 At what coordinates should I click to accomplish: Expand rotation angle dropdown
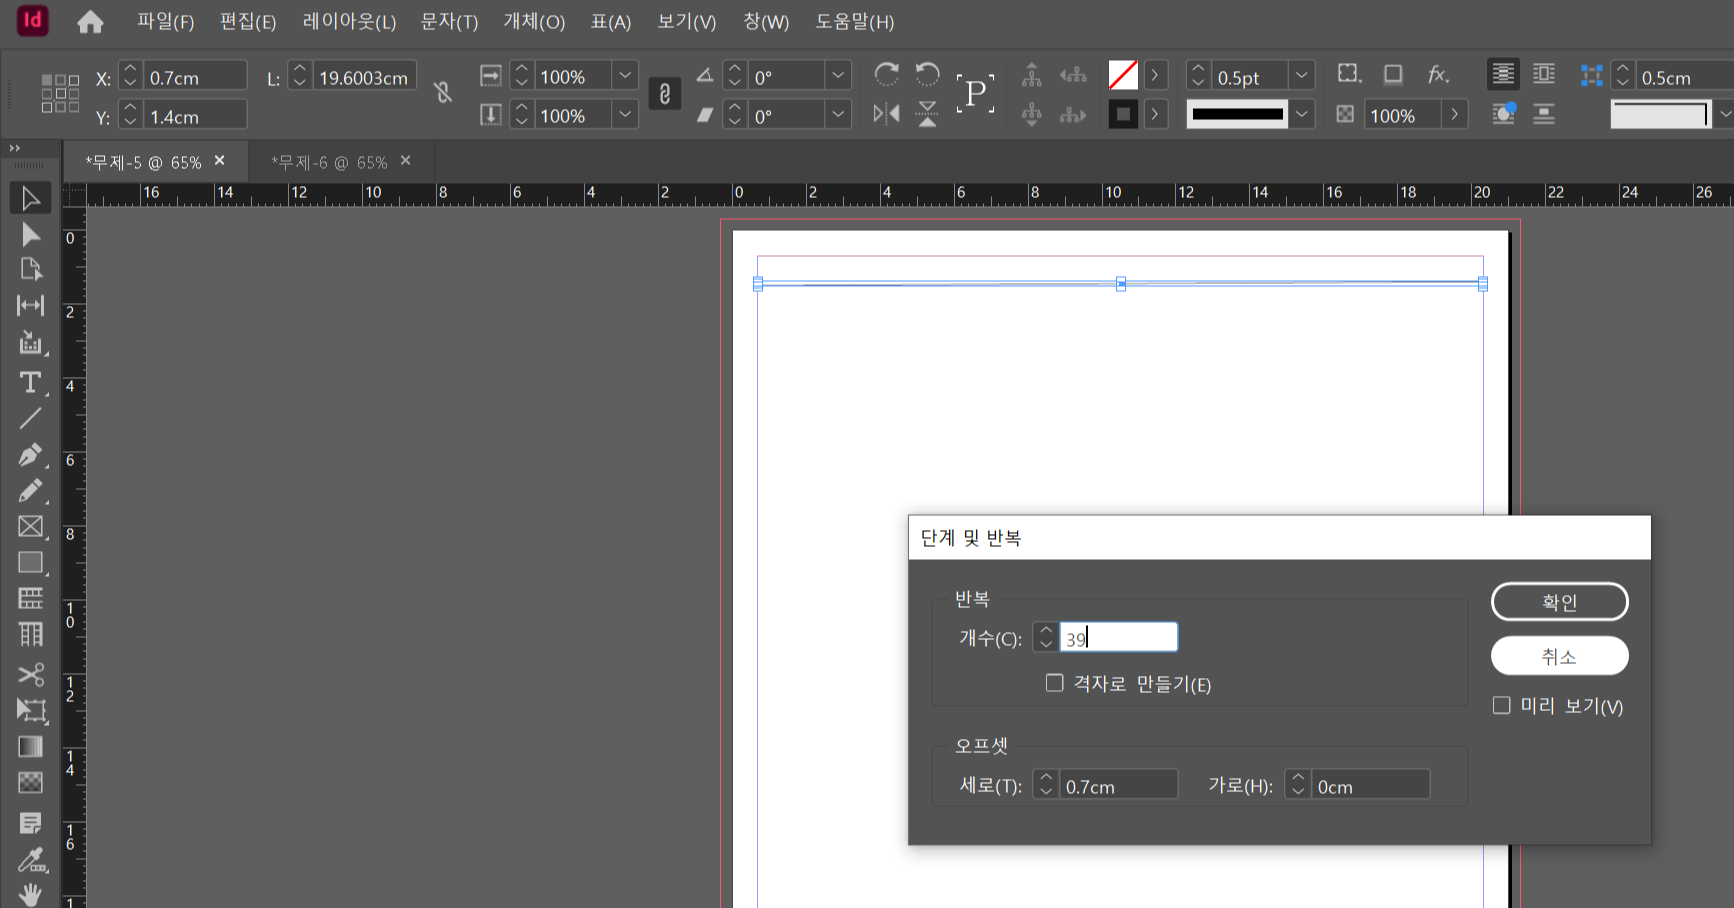pos(838,76)
